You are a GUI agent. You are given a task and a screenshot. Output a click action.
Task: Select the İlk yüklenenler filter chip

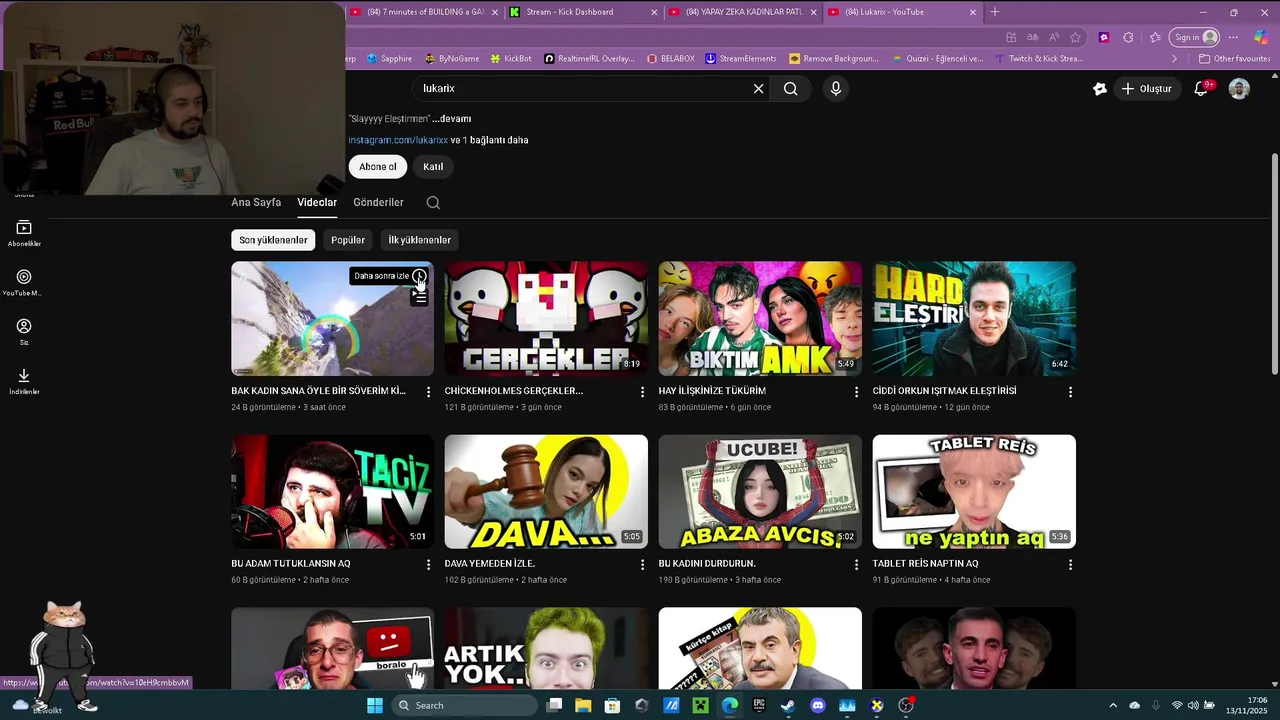tap(419, 240)
